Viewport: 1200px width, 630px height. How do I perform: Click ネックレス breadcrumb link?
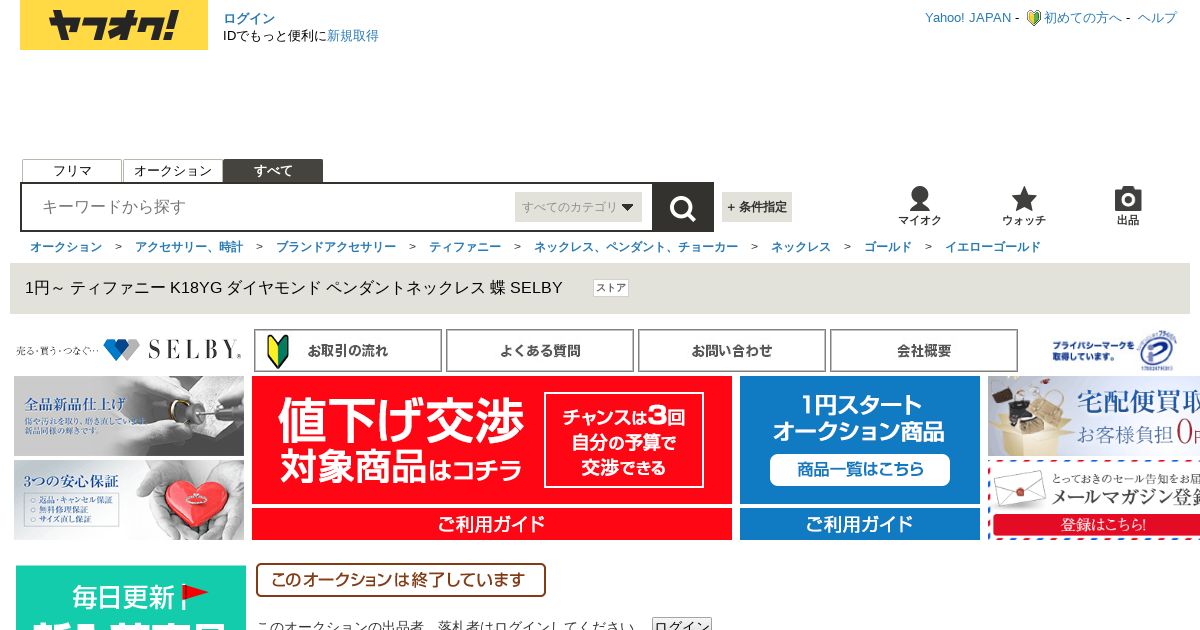pos(801,247)
